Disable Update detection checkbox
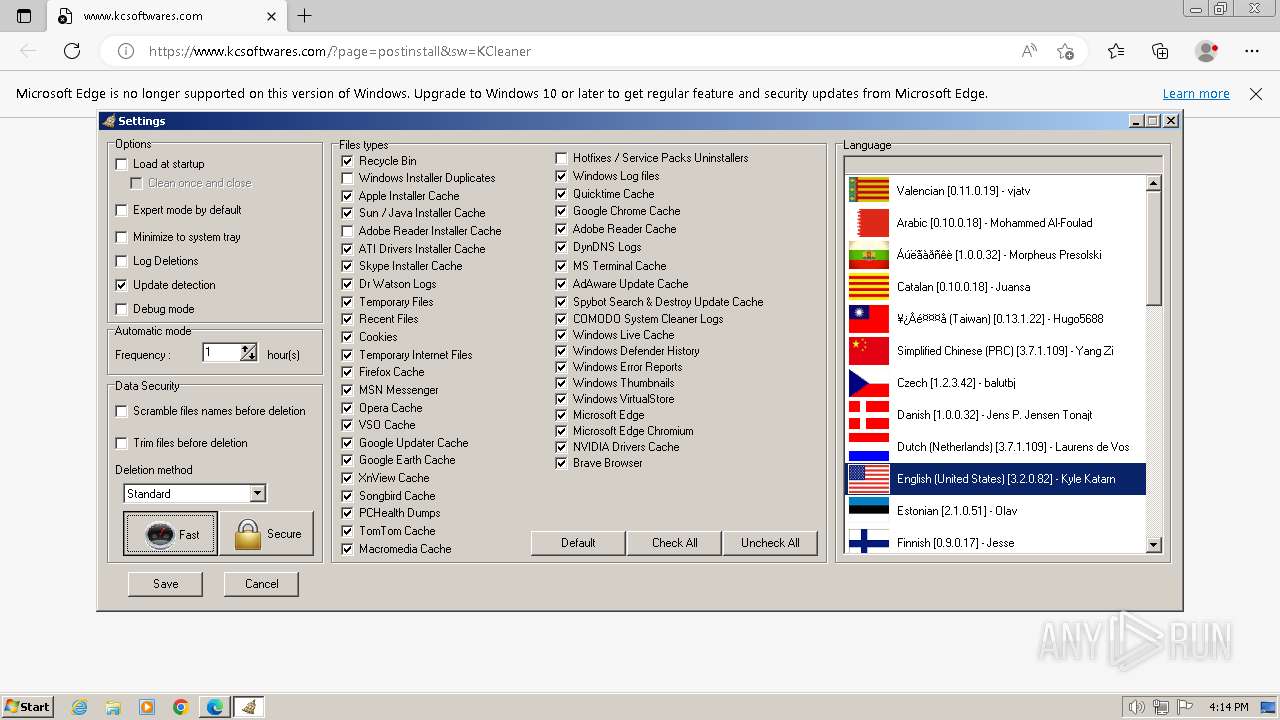Viewport: 1280px width, 720px height. click(x=122, y=285)
